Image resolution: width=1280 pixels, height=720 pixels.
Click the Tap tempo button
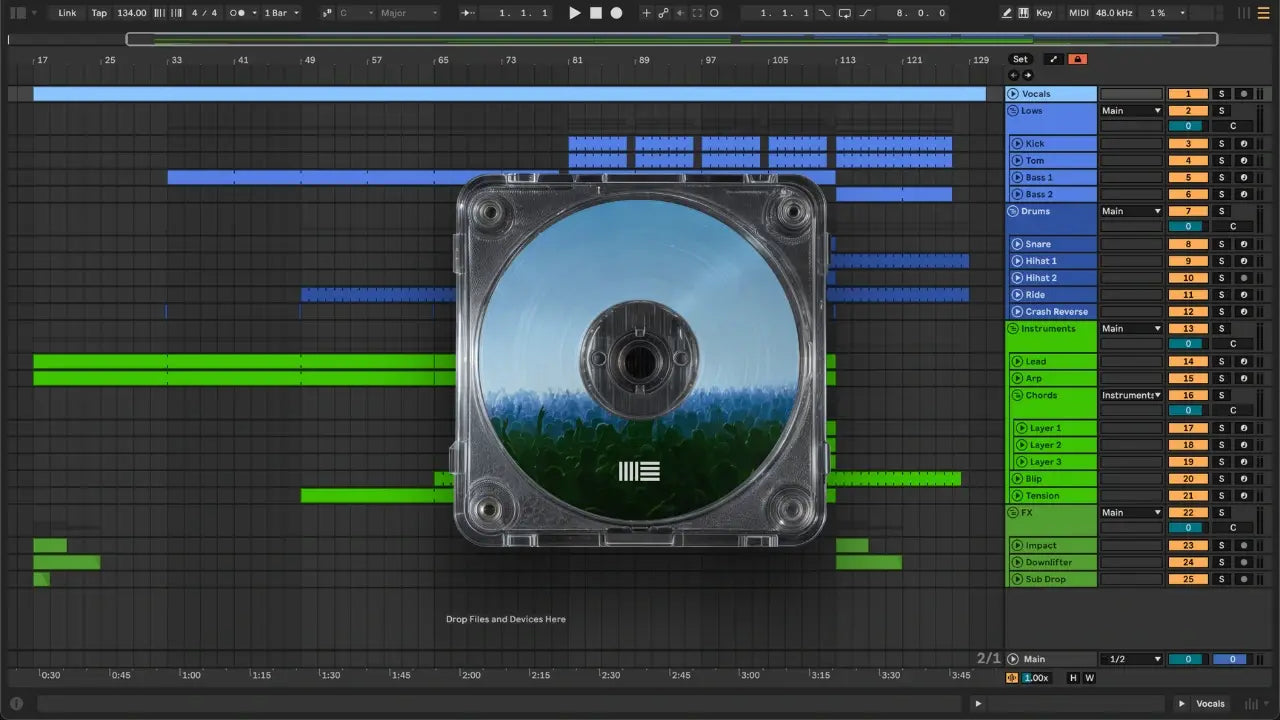(99, 13)
